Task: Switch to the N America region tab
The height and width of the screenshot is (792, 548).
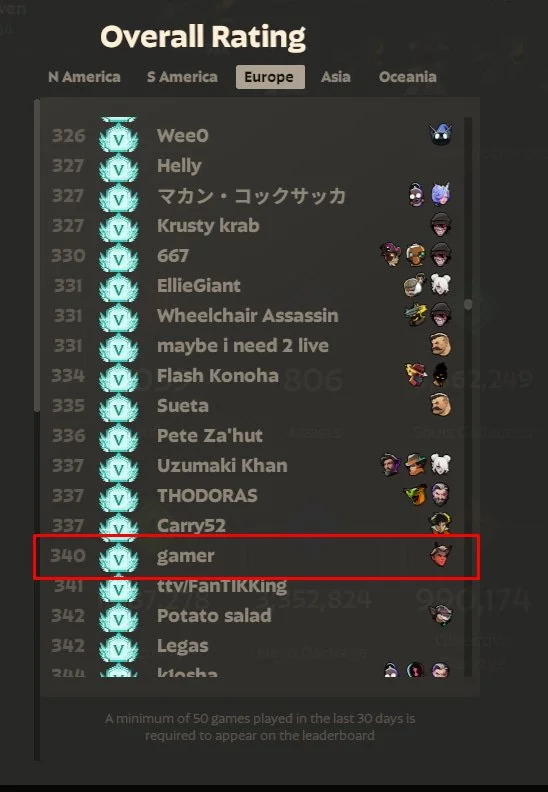Action: coord(84,77)
